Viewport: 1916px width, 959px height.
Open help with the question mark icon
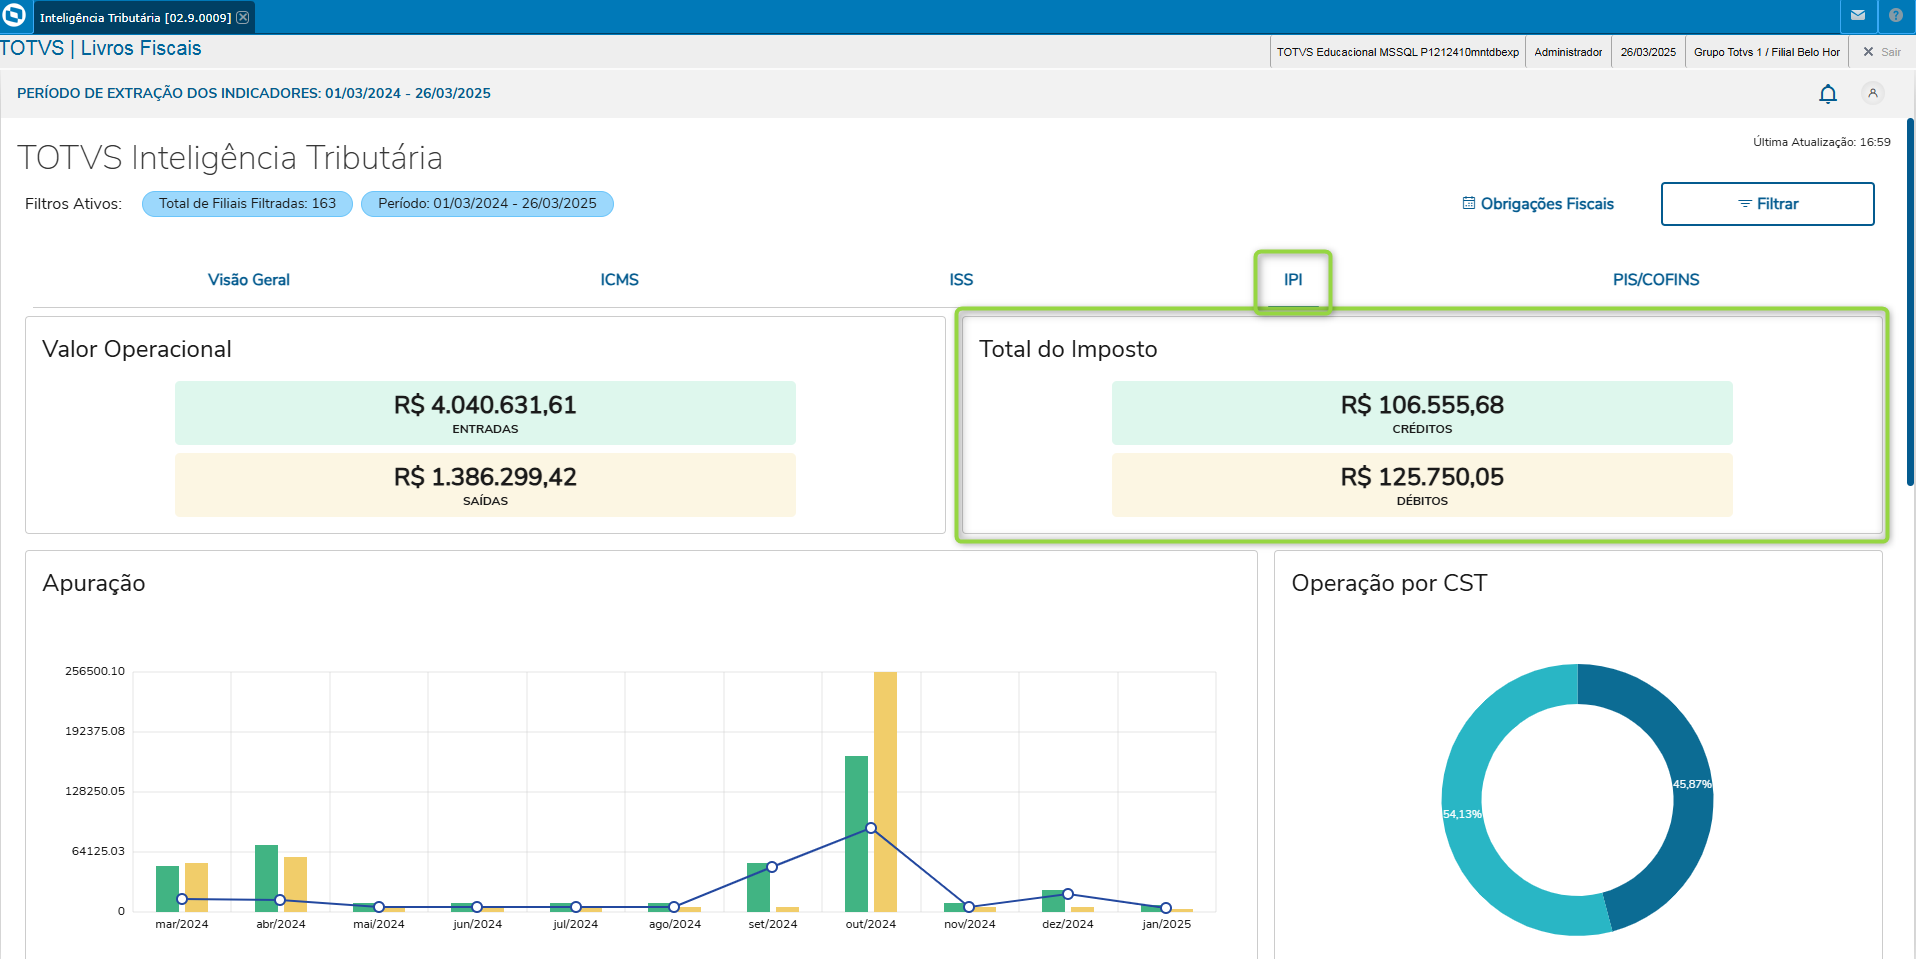(x=1896, y=16)
